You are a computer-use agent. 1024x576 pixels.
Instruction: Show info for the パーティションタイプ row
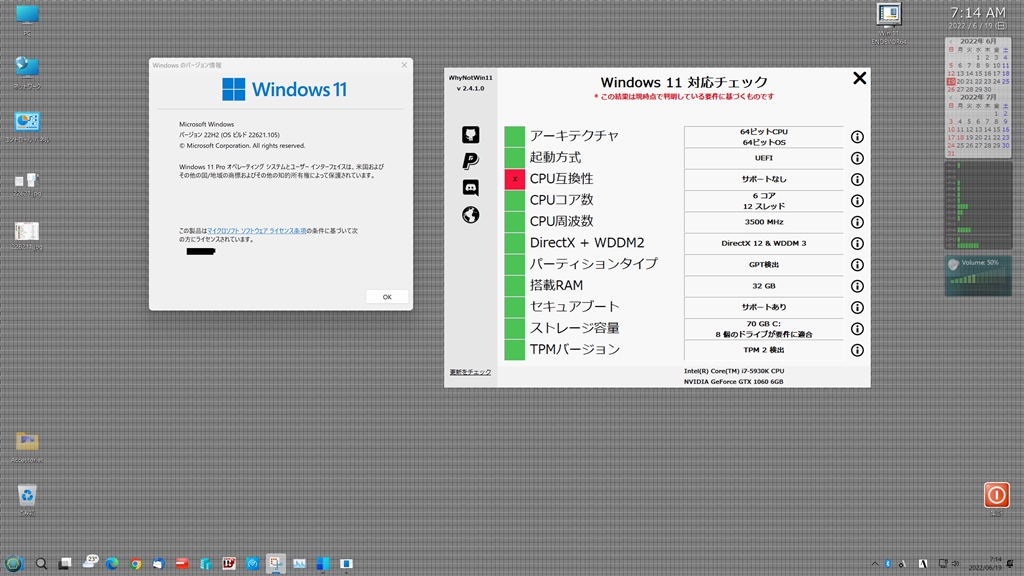(x=857, y=264)
